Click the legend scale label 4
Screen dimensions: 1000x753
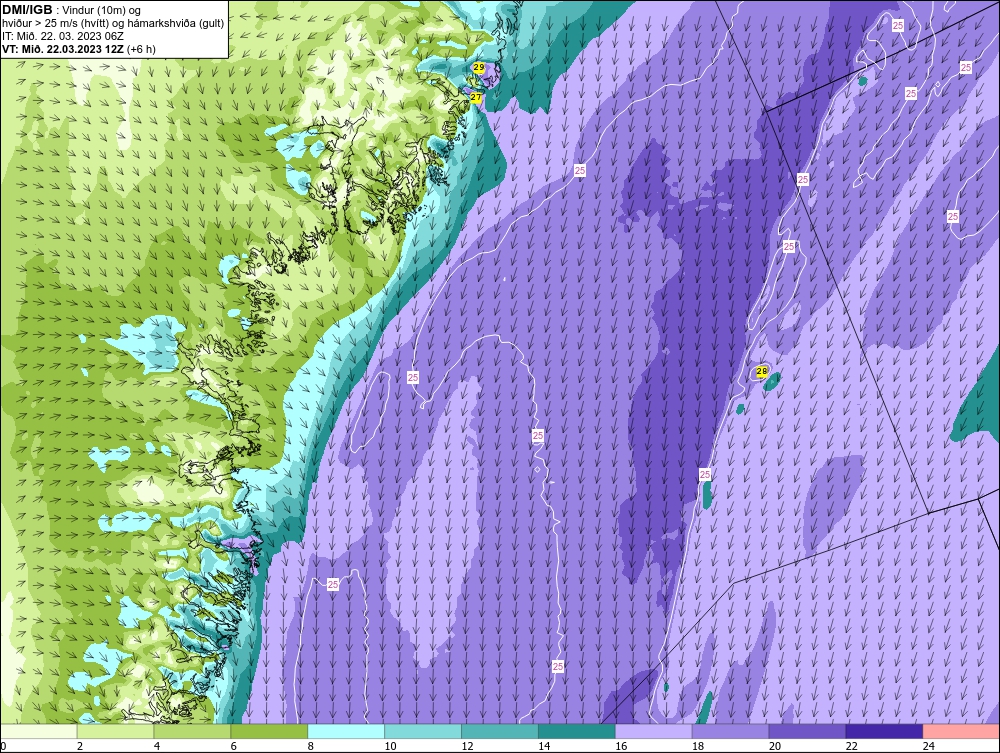coord(157,746)
